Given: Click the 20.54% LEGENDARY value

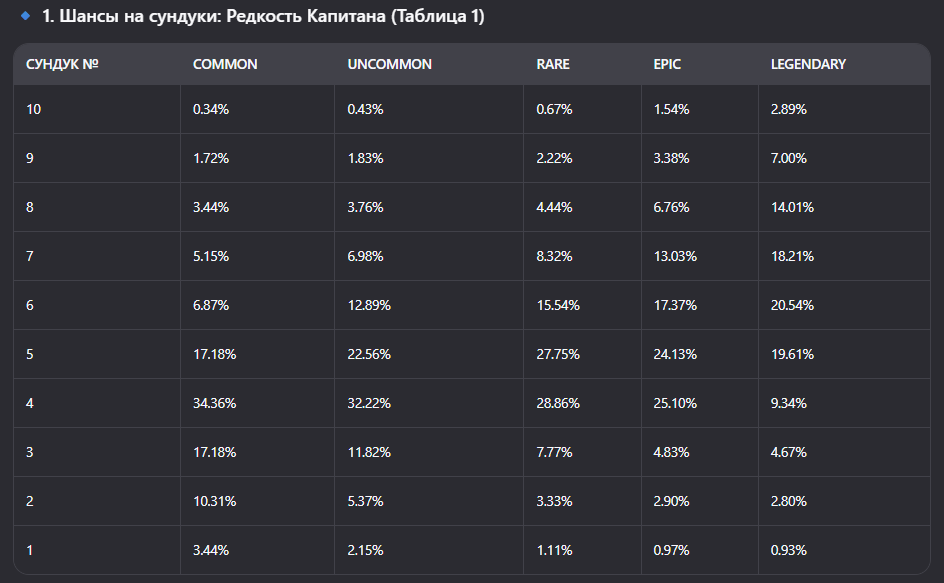Looking at the screenshot, I should (792, 305).
